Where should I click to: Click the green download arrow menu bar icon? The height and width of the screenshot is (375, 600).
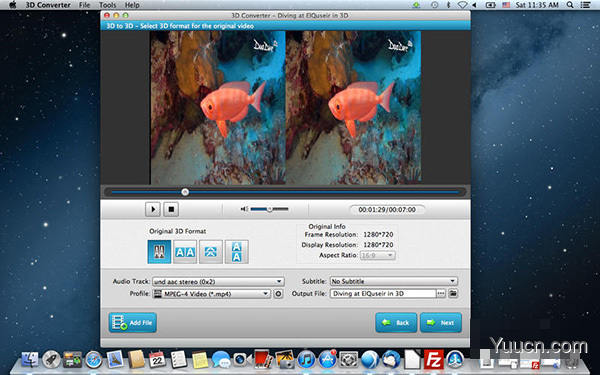pos(416,5)
